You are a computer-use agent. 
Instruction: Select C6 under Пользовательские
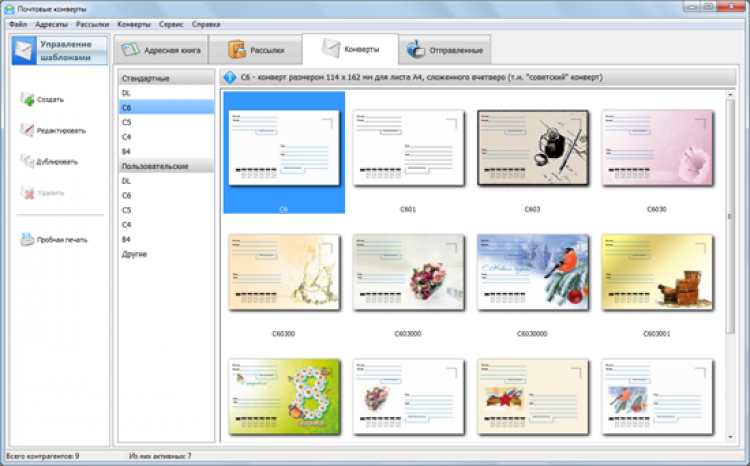pyautogui.click(x=166, y=195)
